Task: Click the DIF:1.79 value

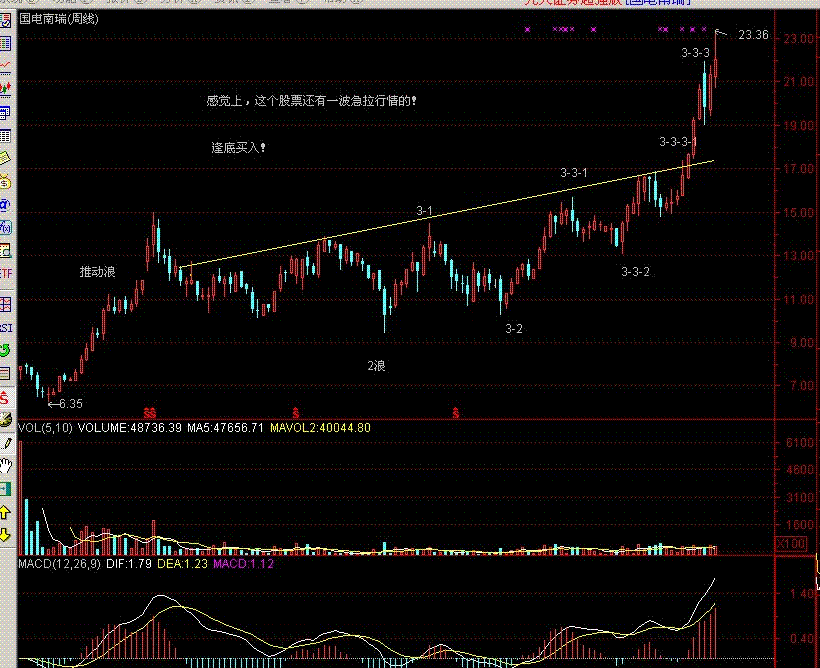Action: 129,564
